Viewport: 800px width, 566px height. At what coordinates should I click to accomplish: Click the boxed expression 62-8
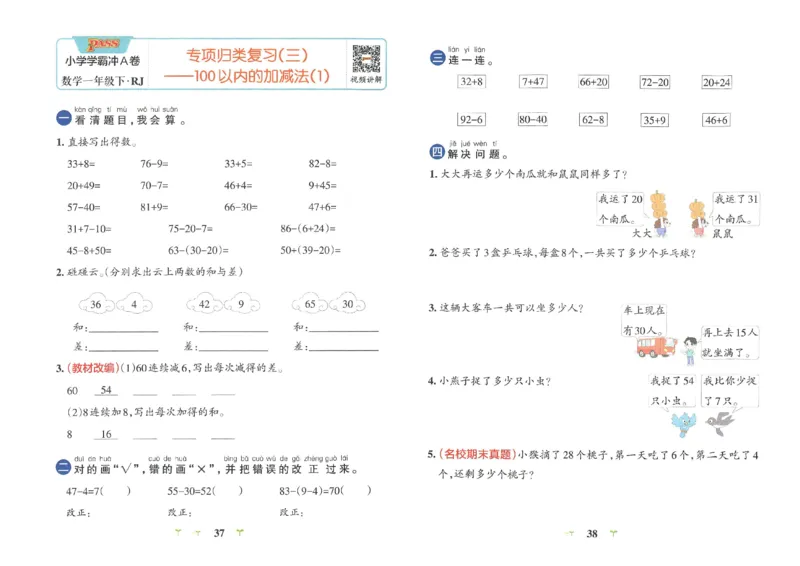point(593,119)
